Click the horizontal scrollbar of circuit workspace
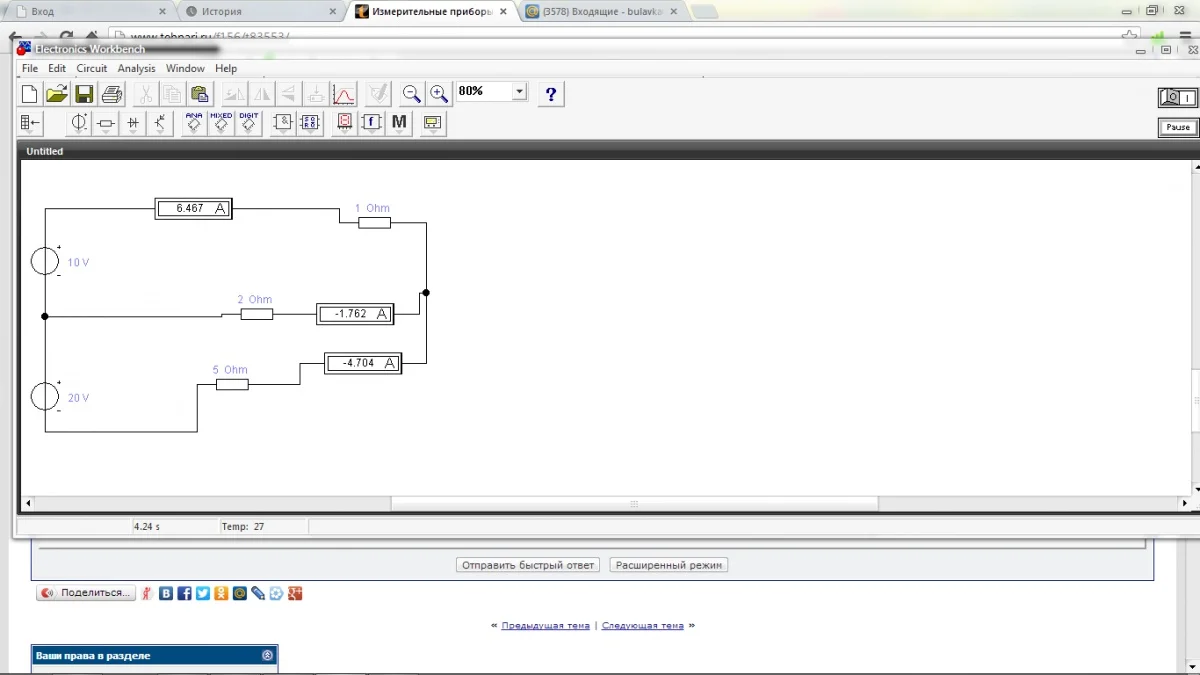This screenshot has width=1200, height=675. (633, 503)
